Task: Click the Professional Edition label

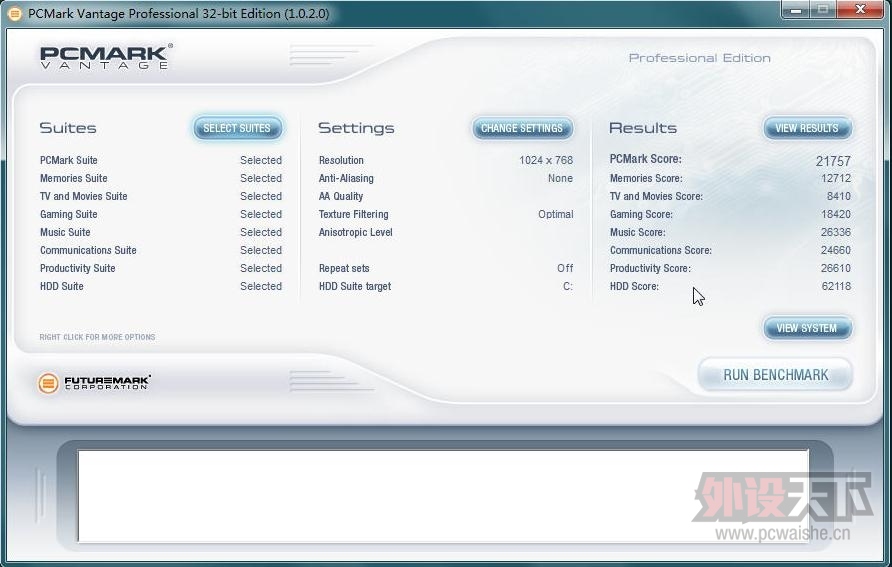Action: 700,58
